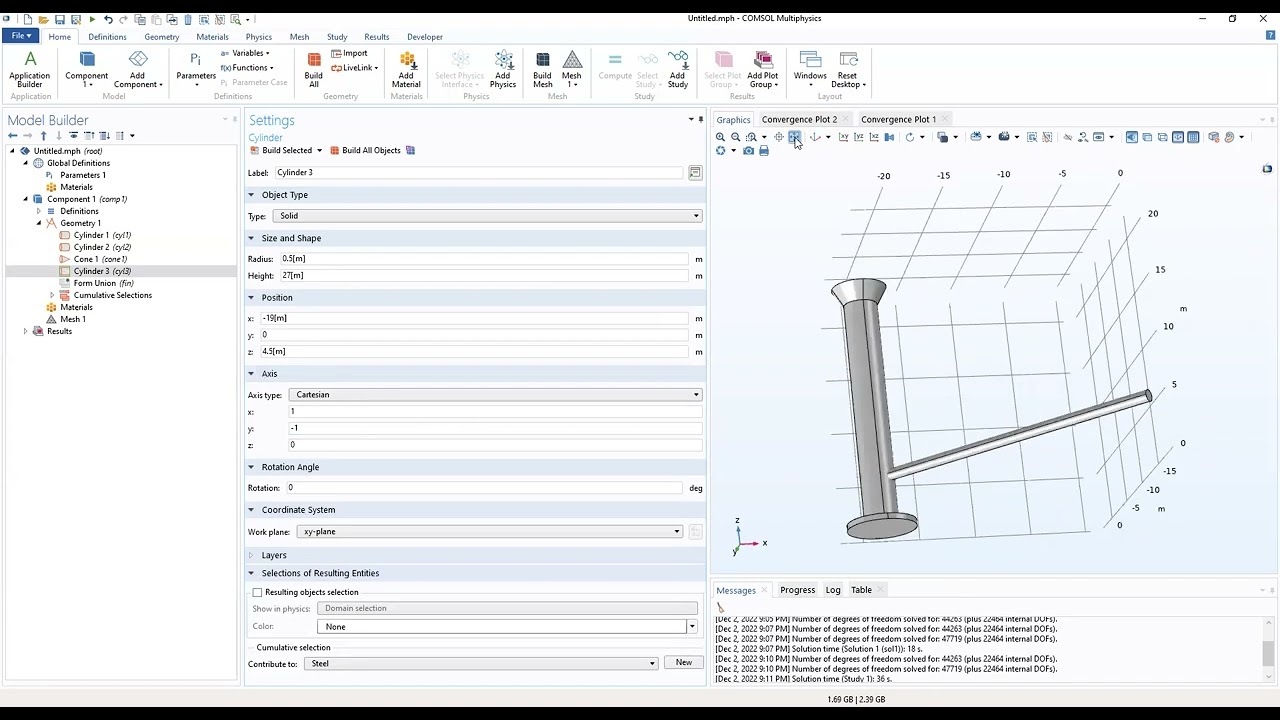Click Add Material in the ribbon
This screenshot has height=720, width=1280.
click(406, 69)
